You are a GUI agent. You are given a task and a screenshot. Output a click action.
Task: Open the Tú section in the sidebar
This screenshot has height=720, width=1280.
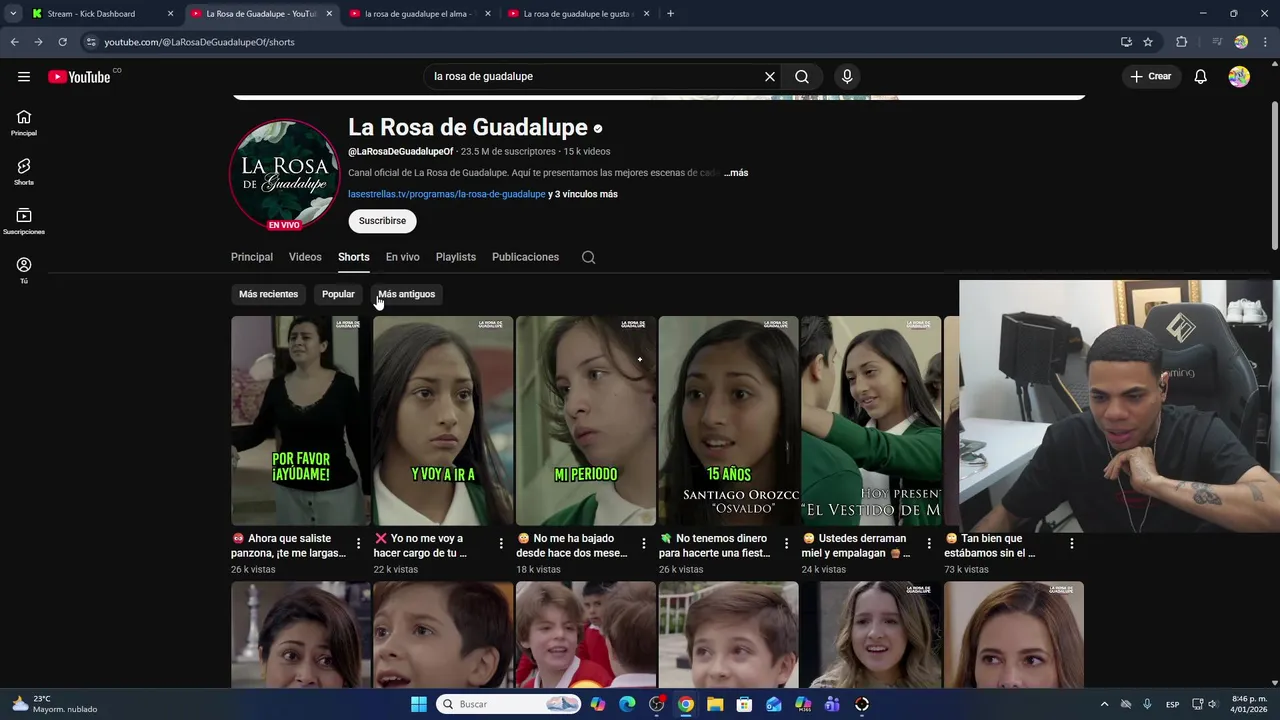pos(24,270)
